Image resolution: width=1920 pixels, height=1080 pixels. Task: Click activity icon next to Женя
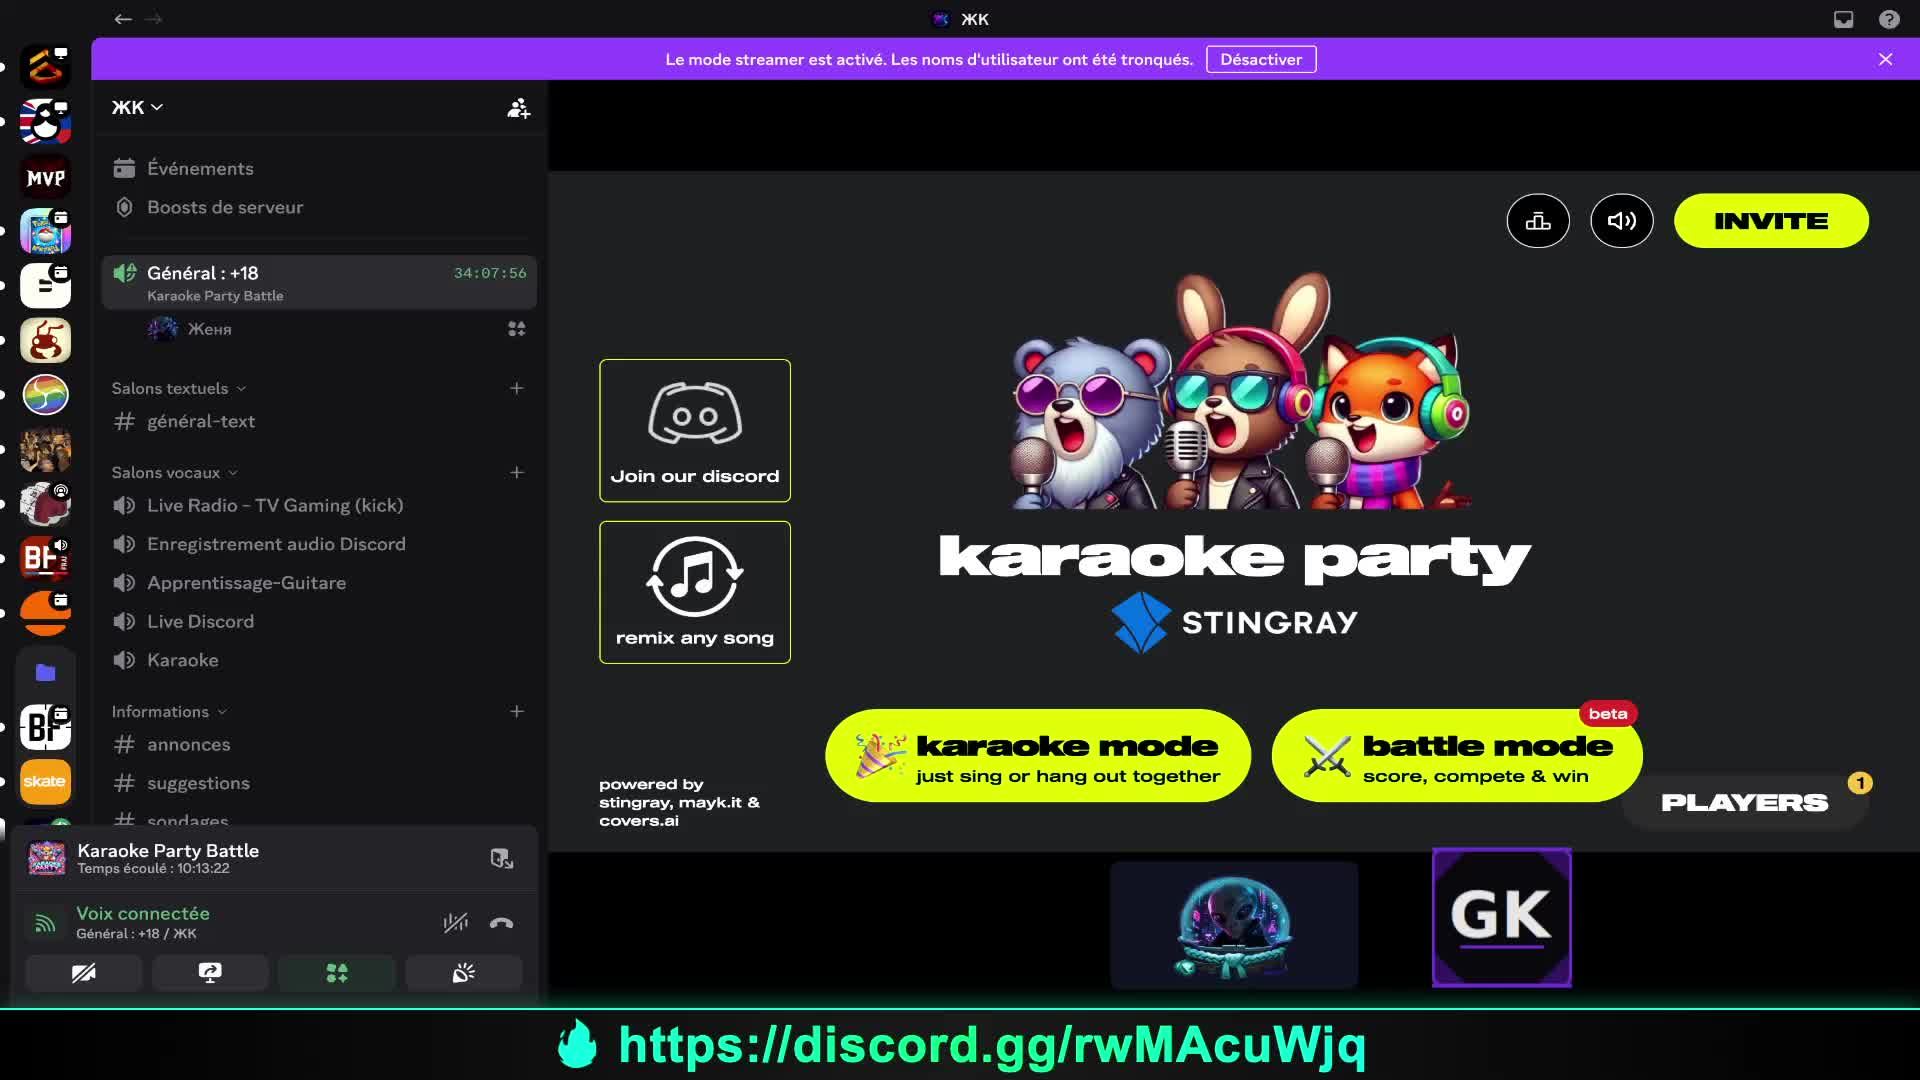click(x=516, y=329)
